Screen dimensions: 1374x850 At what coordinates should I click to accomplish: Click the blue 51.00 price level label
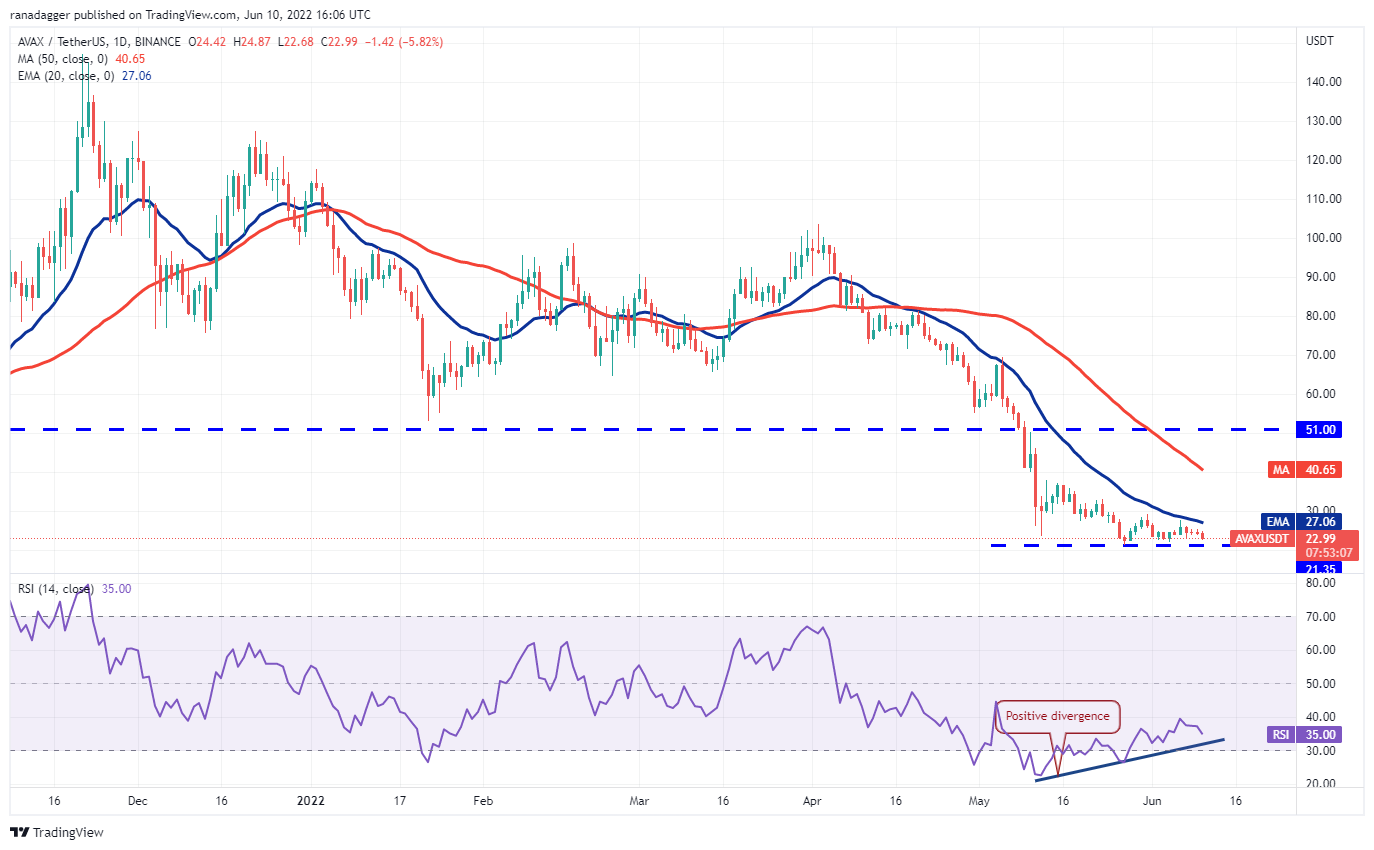click(1319, 430)
